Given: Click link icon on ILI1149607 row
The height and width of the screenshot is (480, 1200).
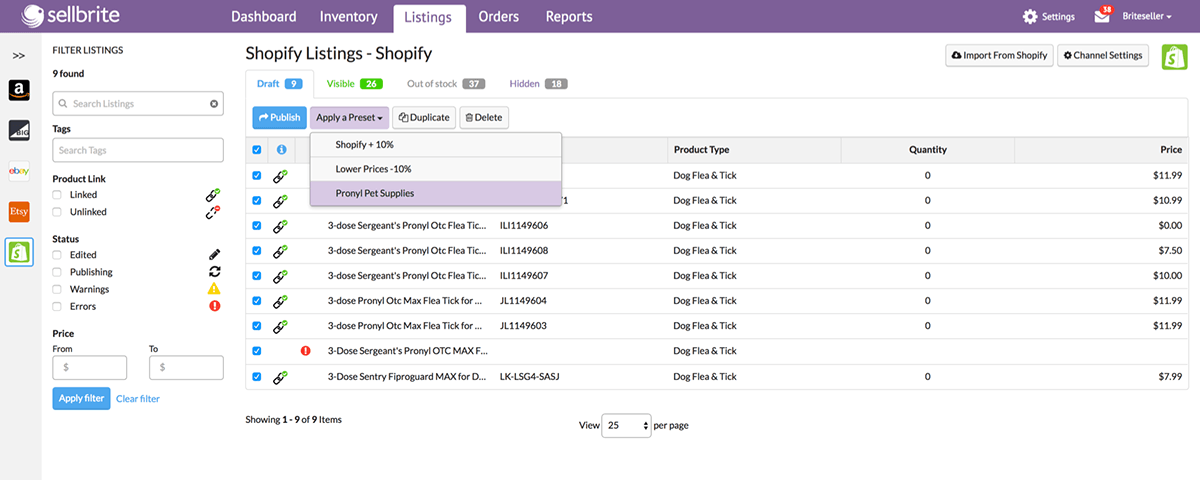Looking at the screenshot, I should 281,276.
